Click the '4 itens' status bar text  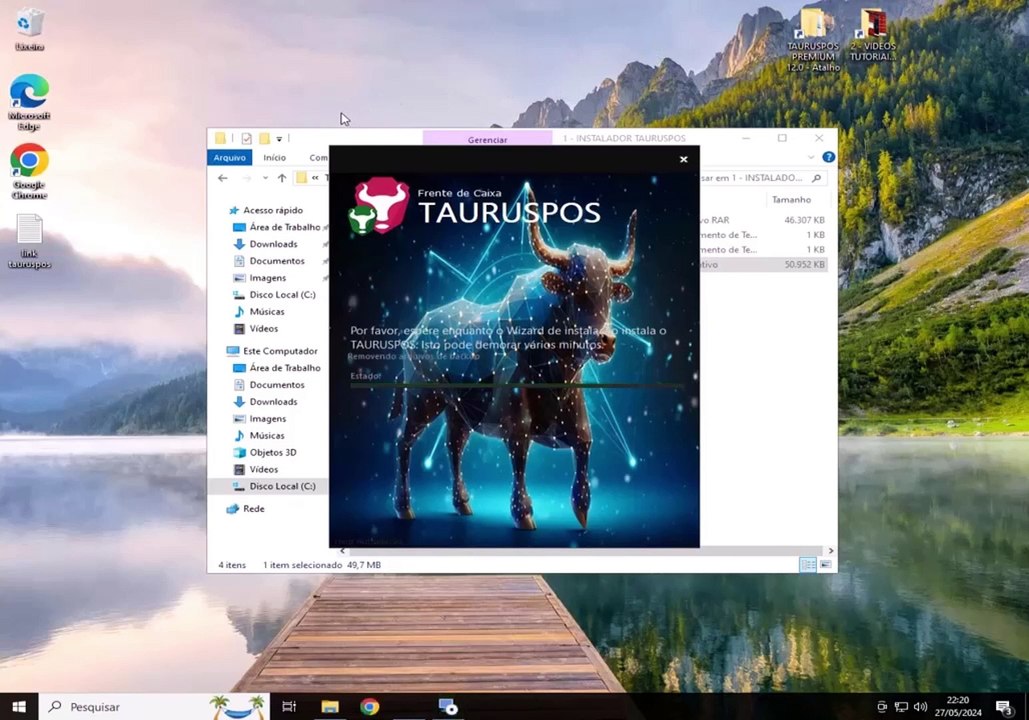point(232,565)
